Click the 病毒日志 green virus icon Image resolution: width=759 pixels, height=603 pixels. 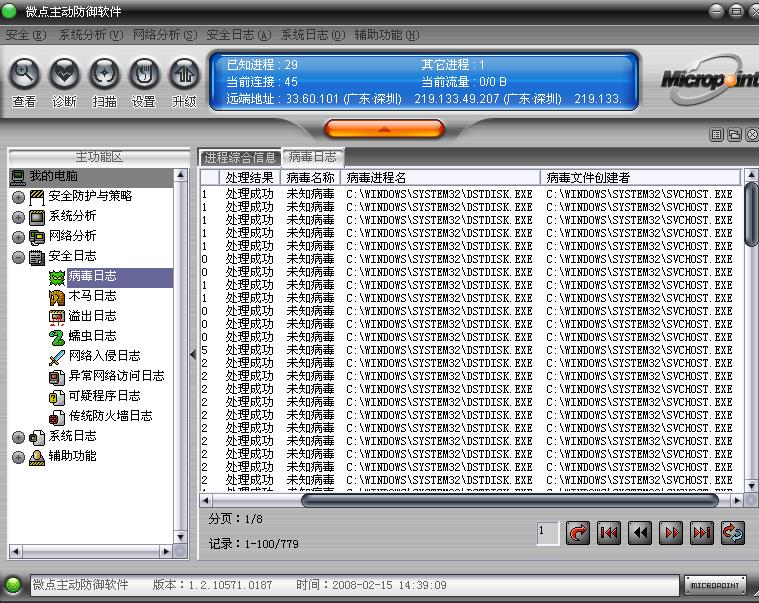pos(57,278)
